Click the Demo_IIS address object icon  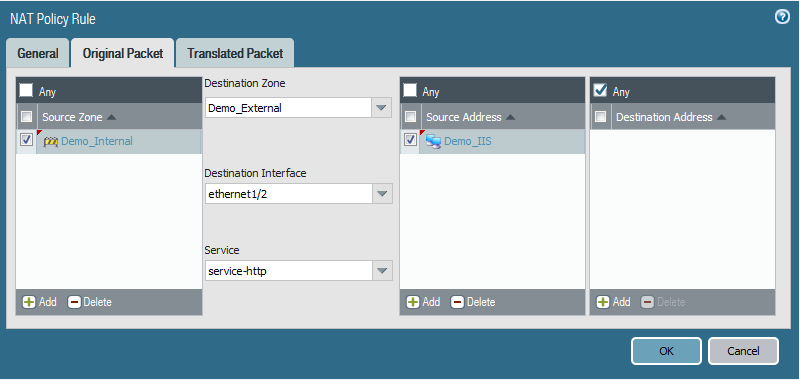click(433, 141)
